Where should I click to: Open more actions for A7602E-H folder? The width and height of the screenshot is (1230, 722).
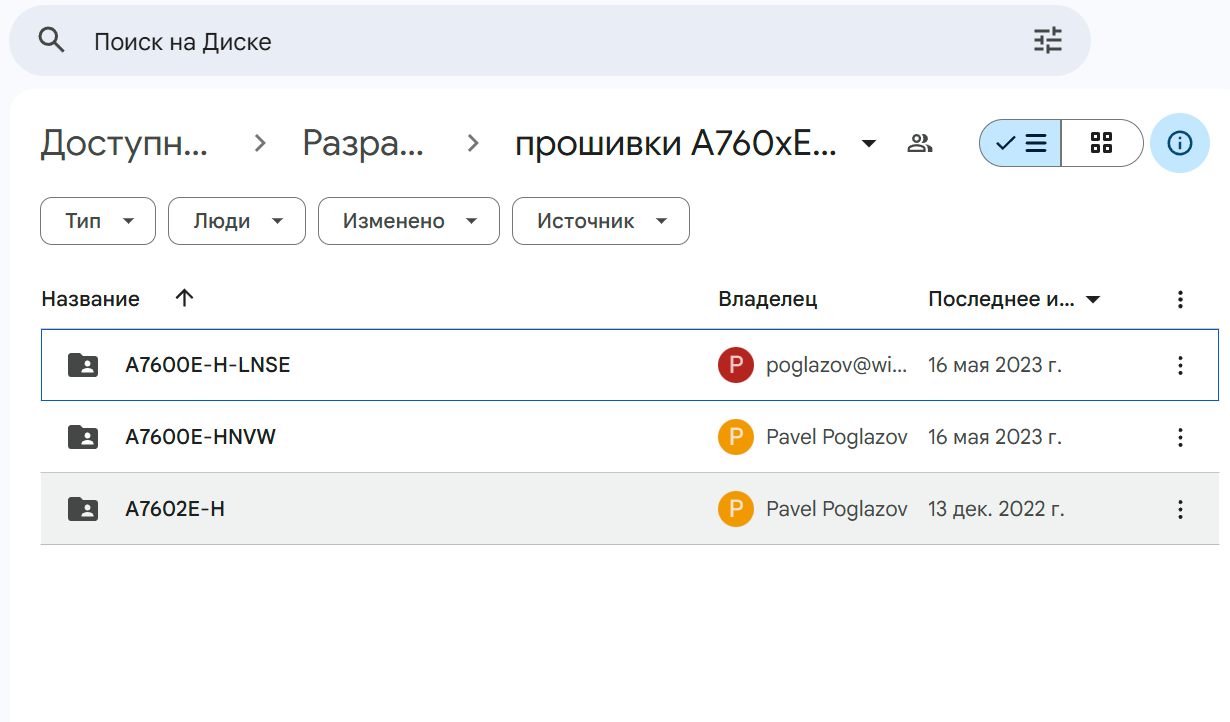click(1180, 509)
